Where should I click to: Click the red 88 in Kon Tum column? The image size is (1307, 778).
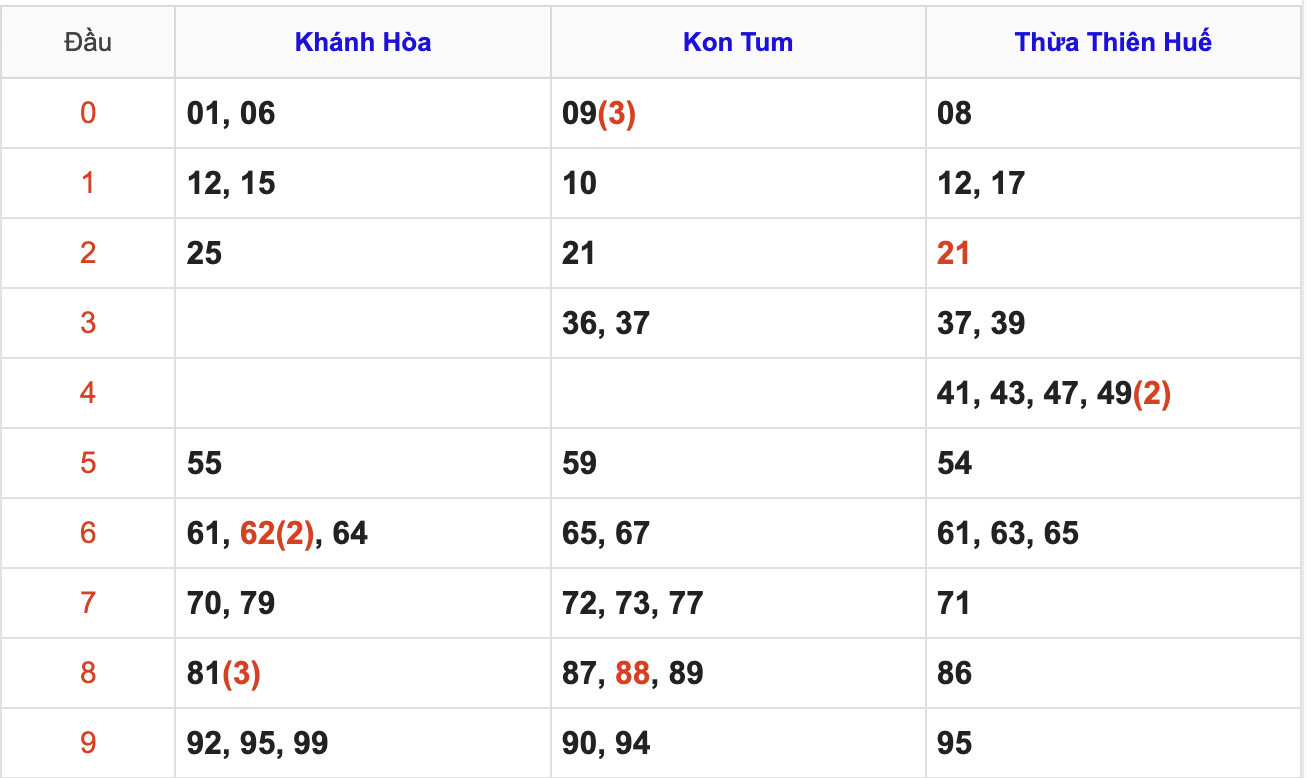coord(632,673)
